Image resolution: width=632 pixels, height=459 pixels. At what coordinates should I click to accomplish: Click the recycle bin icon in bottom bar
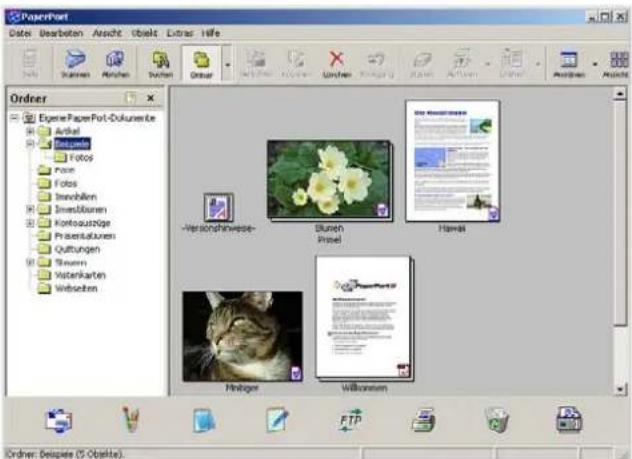coord(496,420)
